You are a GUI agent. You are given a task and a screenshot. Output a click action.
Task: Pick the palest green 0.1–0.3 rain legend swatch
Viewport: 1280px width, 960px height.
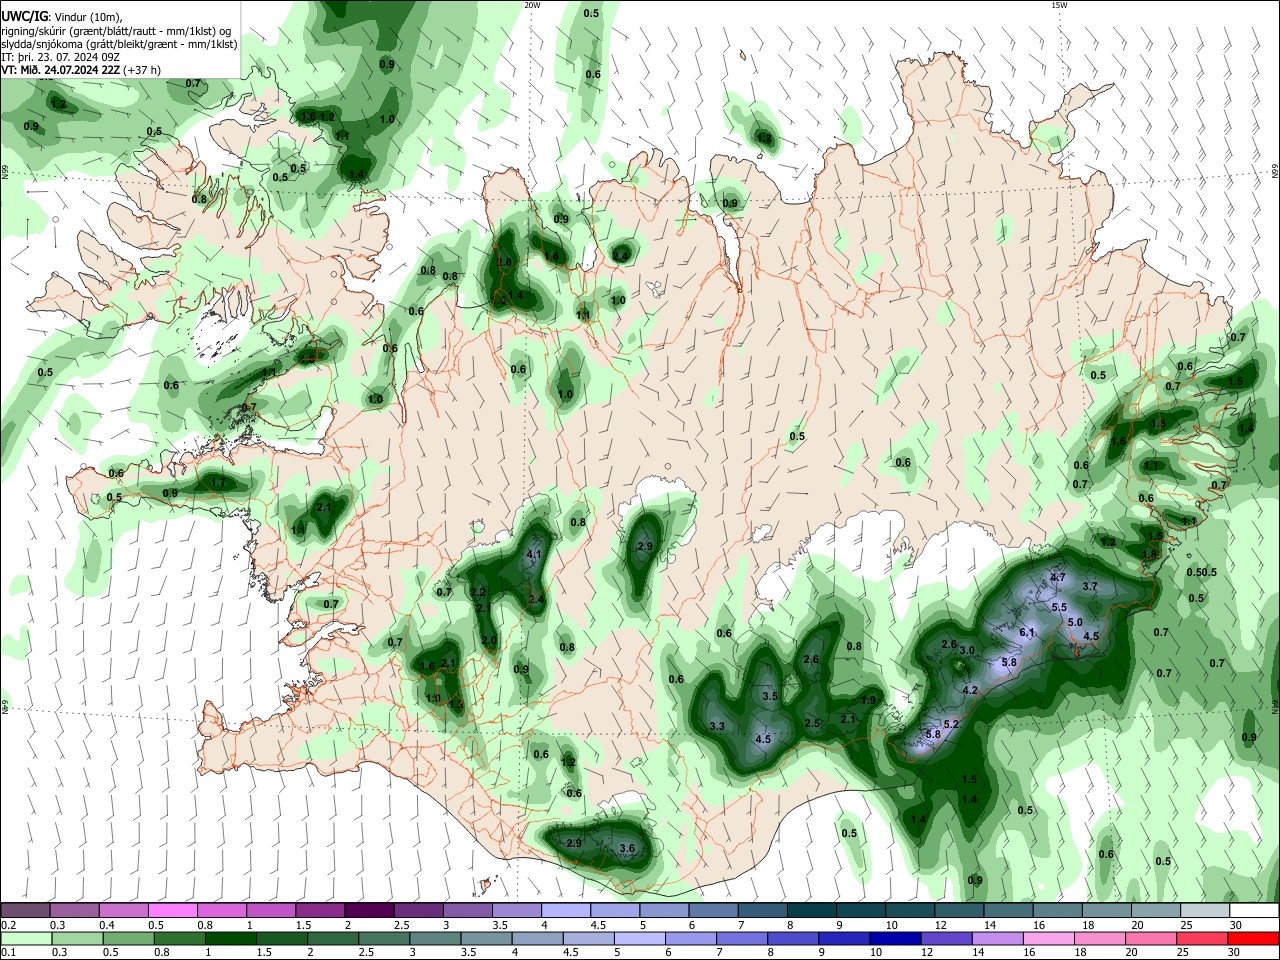pos(25,938)
